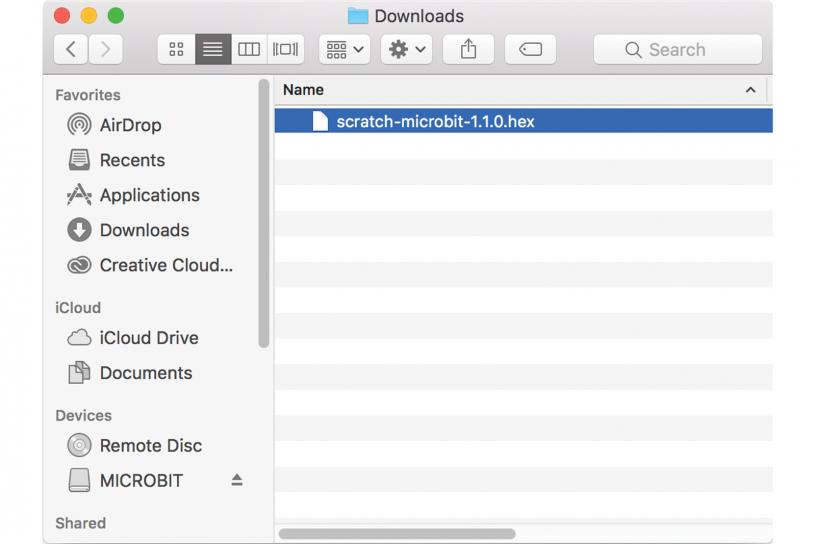Select file scratch-microbit-1.1.0.hex
This screenshot has width=816, height=544.
click(x=524, y=121)
